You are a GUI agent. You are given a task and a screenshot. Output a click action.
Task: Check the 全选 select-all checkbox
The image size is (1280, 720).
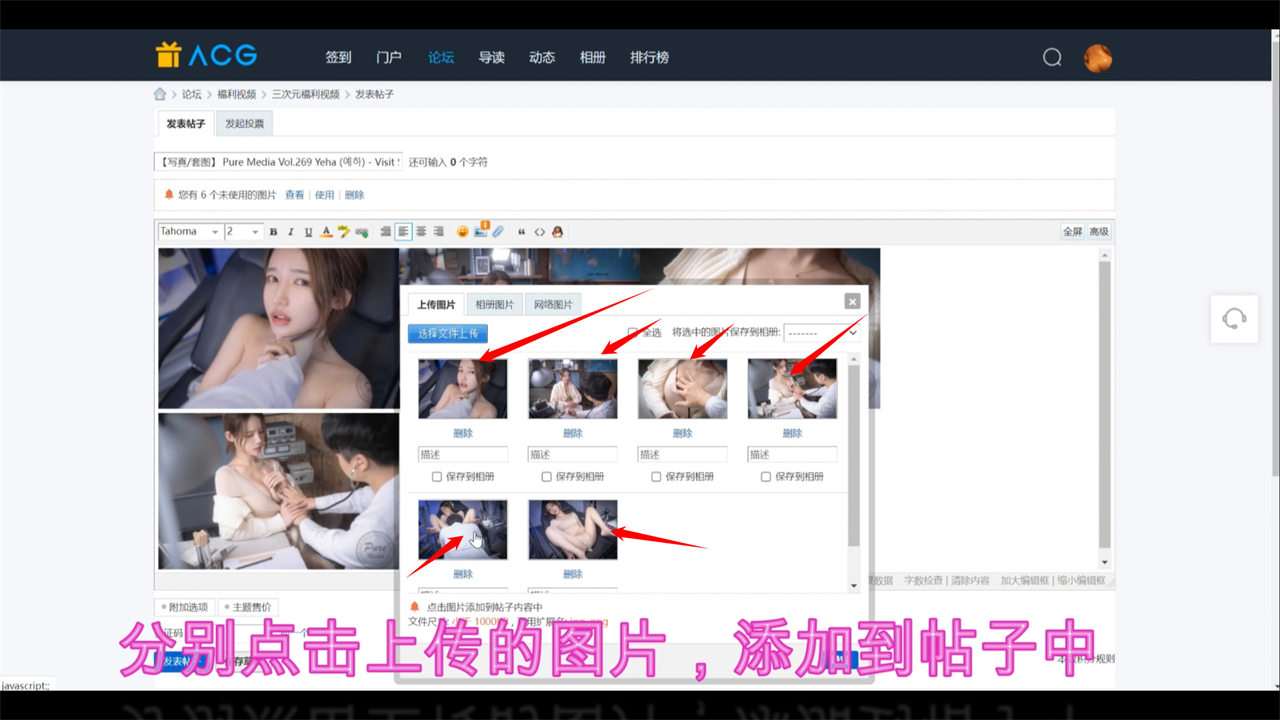pyautogui.click(x=633, y=333)
